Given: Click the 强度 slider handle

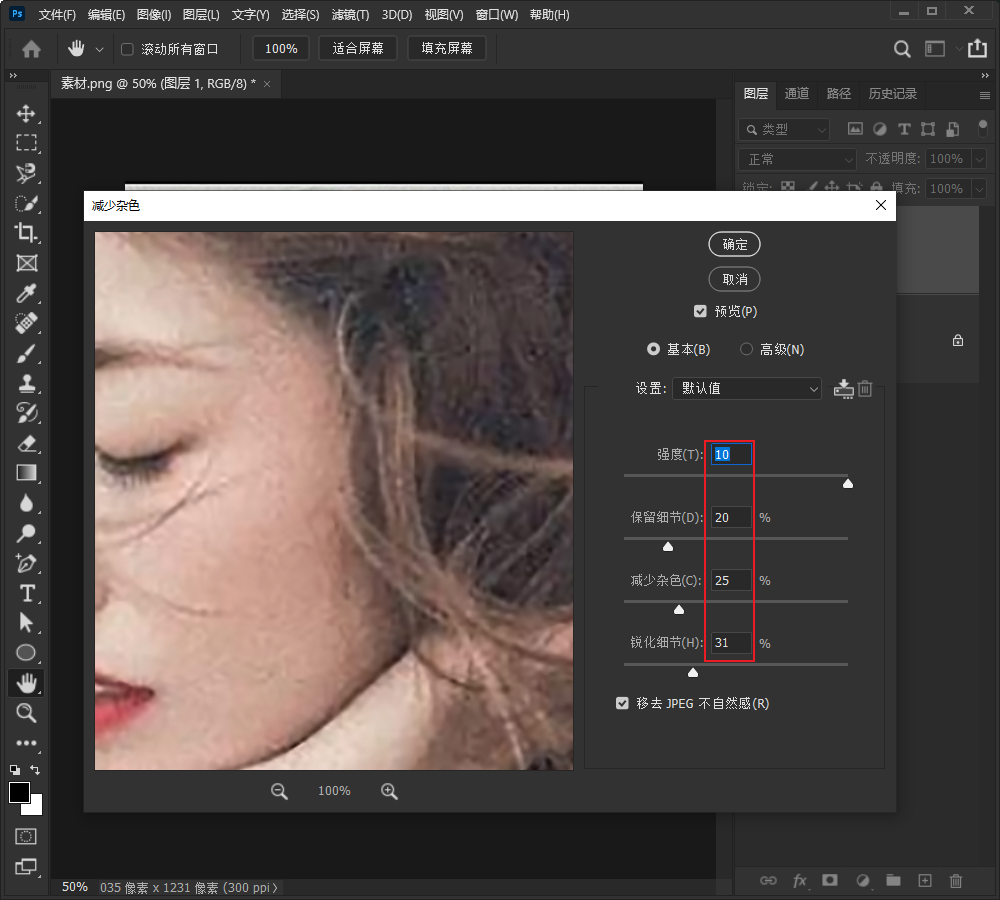Looking at the screenshot, I should (848, 483).
